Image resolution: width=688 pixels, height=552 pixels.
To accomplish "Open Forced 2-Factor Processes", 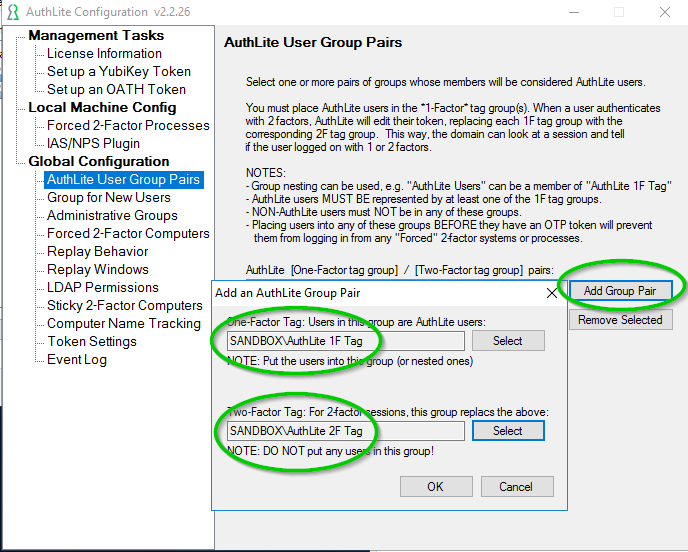I will pos(128,125).
